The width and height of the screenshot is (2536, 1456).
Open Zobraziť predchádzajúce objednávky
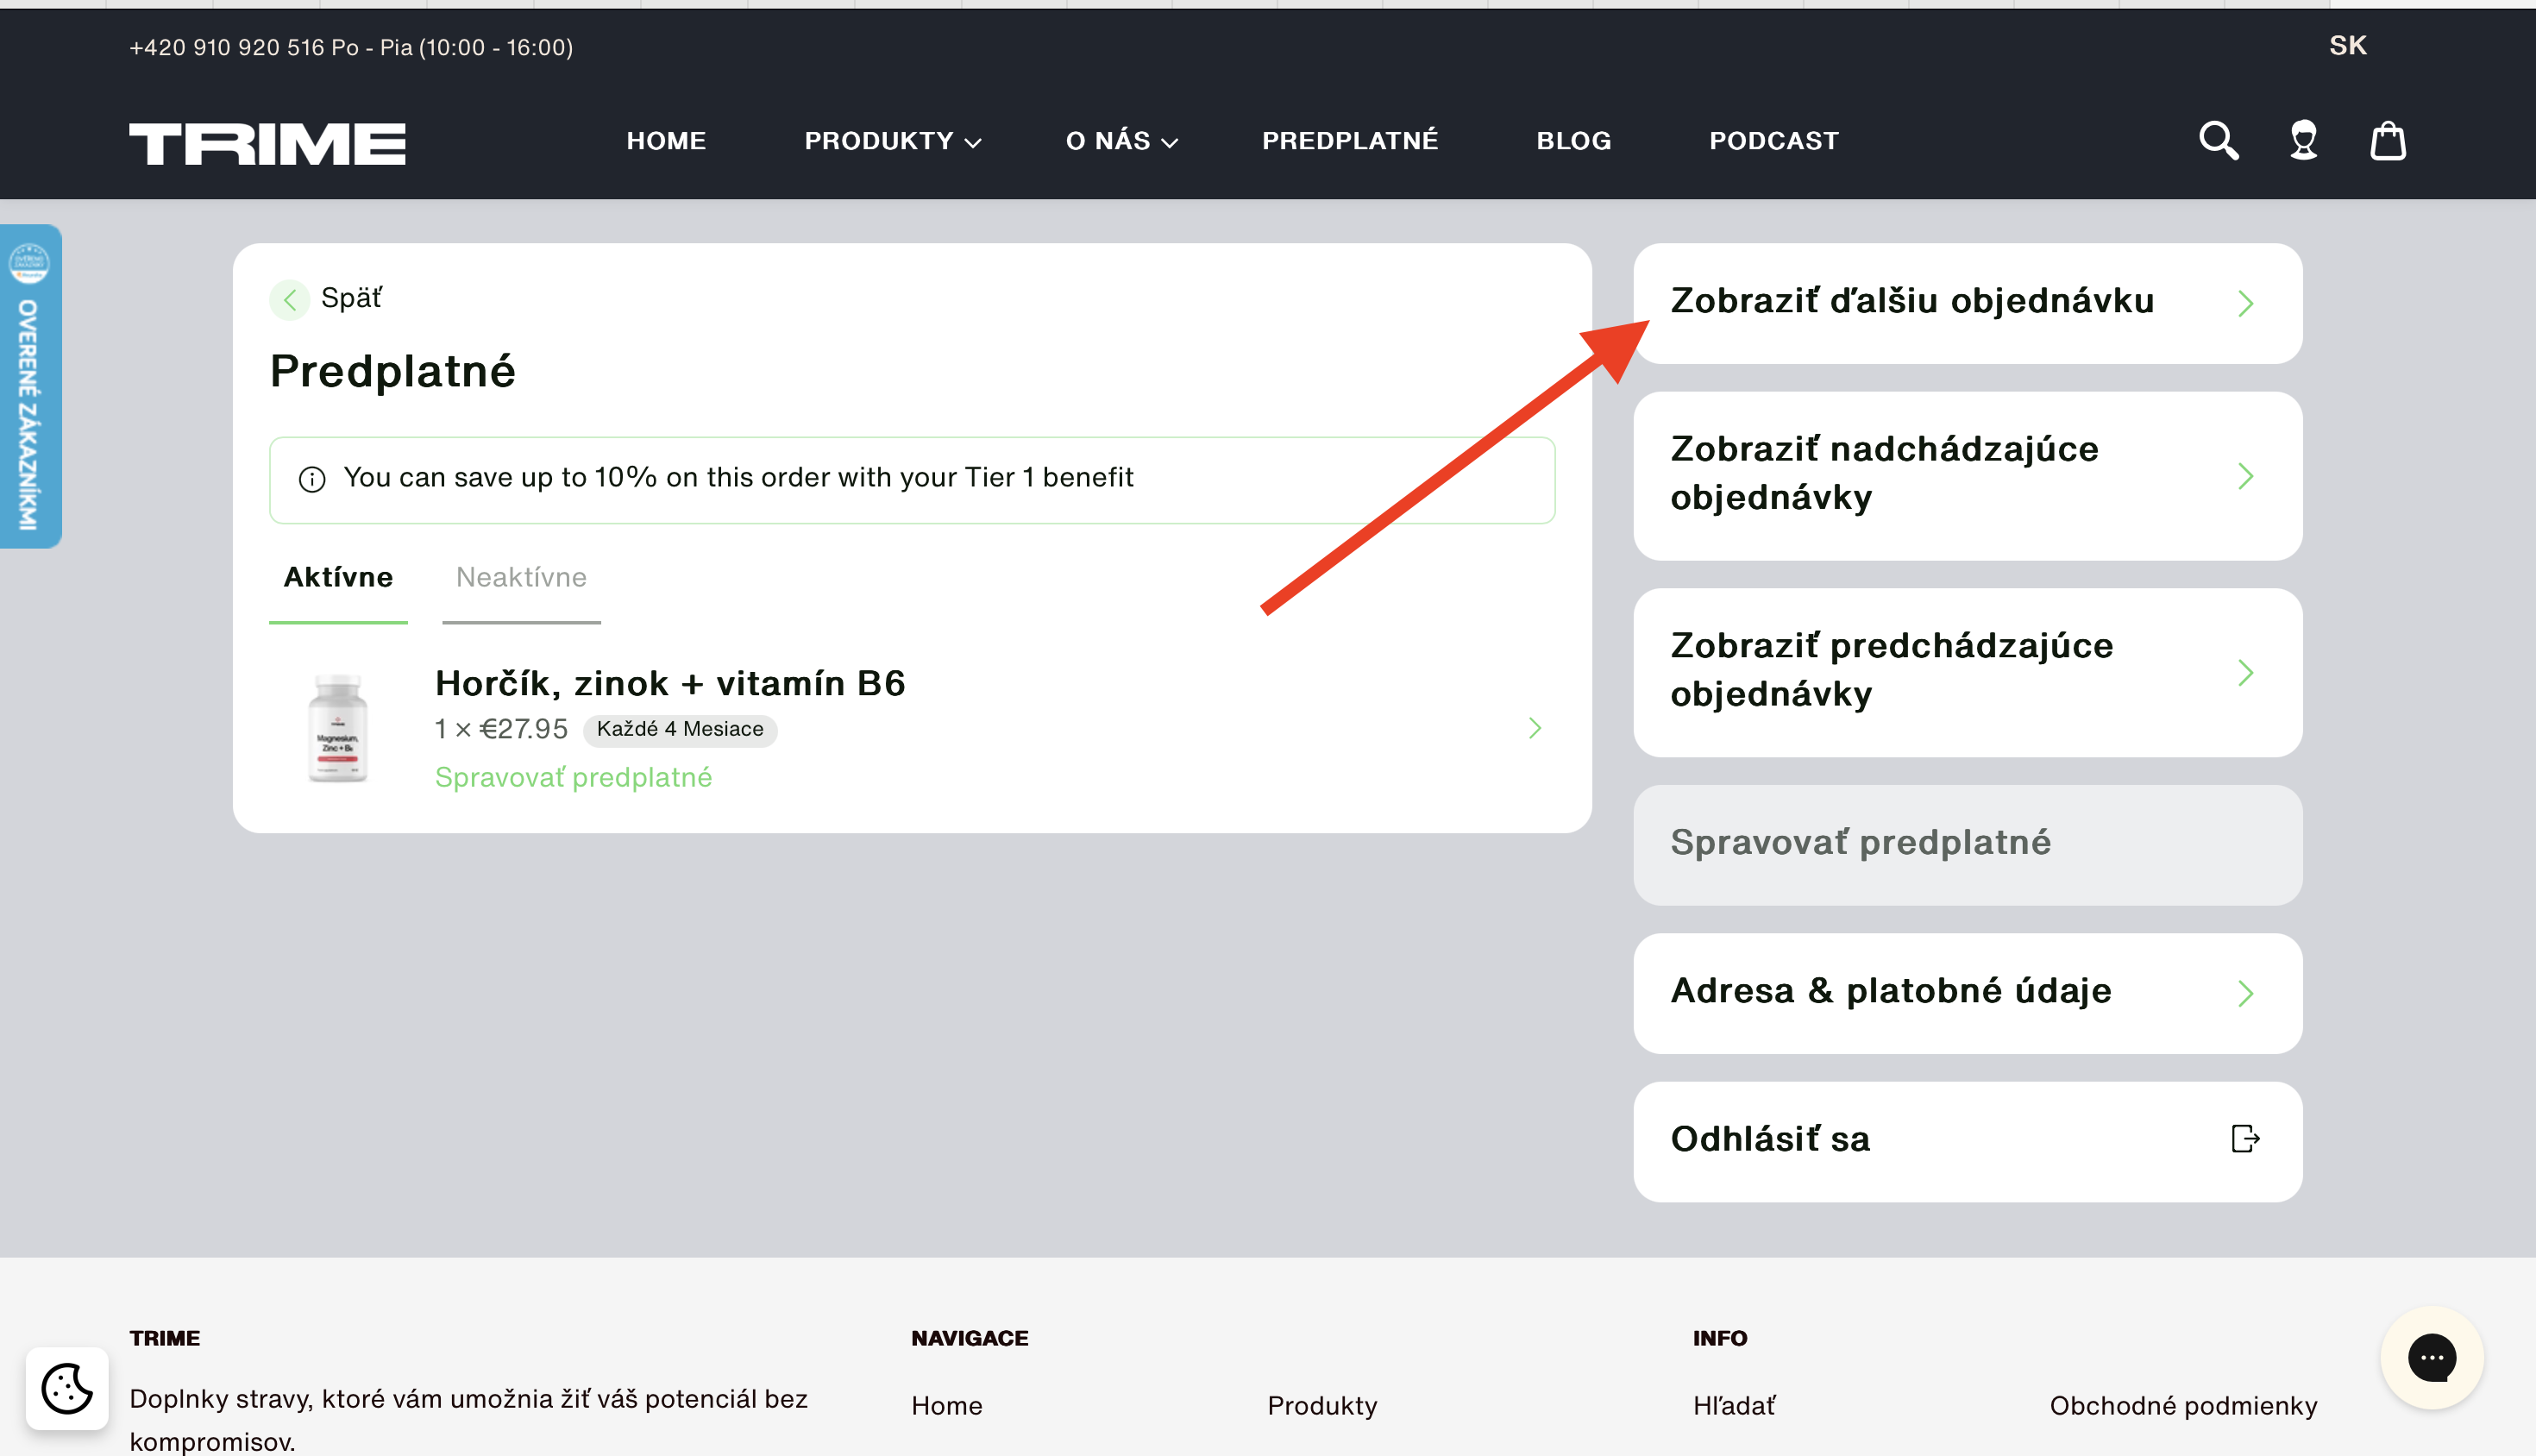(x=1967, y=673)
